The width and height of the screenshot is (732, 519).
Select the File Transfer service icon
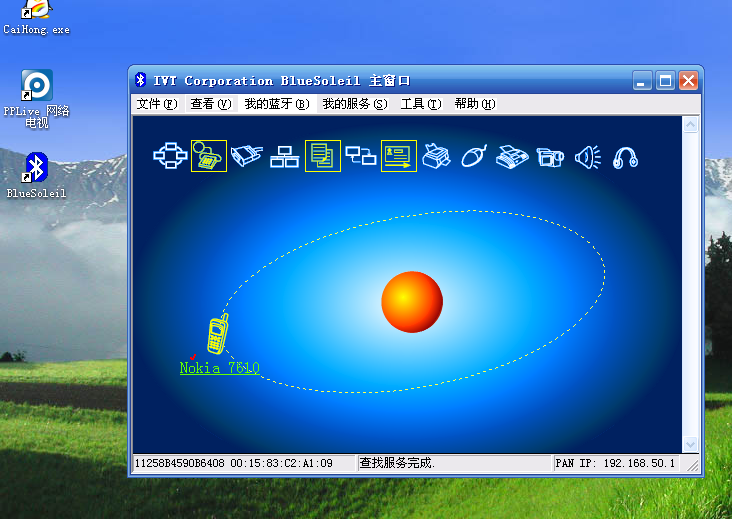click(x=323, y=156)
